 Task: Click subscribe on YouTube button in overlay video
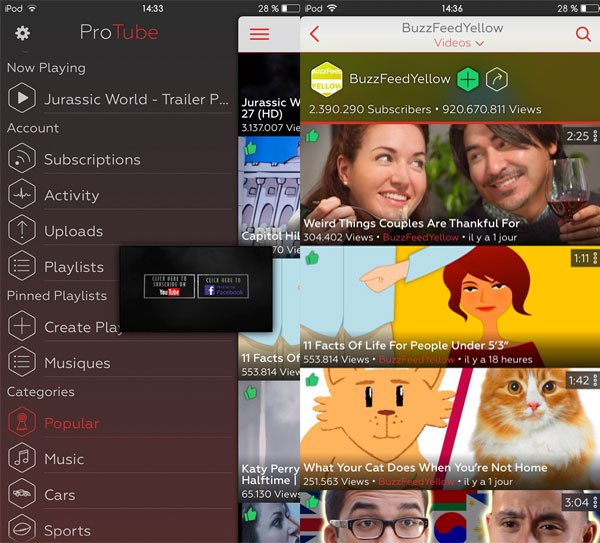pos(169,286)
